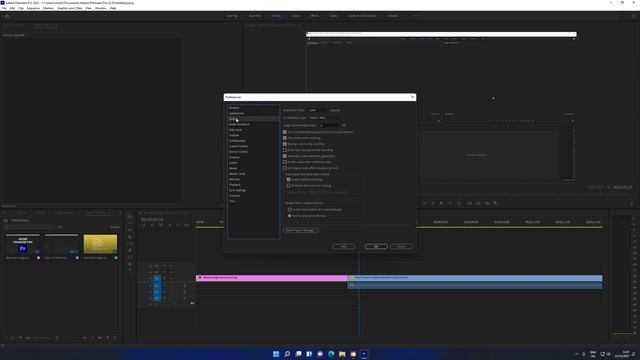Viewport: 640px width, 360px height.
Task: Open Microsoft Edge from taskbar
Action: pos(331,354)
